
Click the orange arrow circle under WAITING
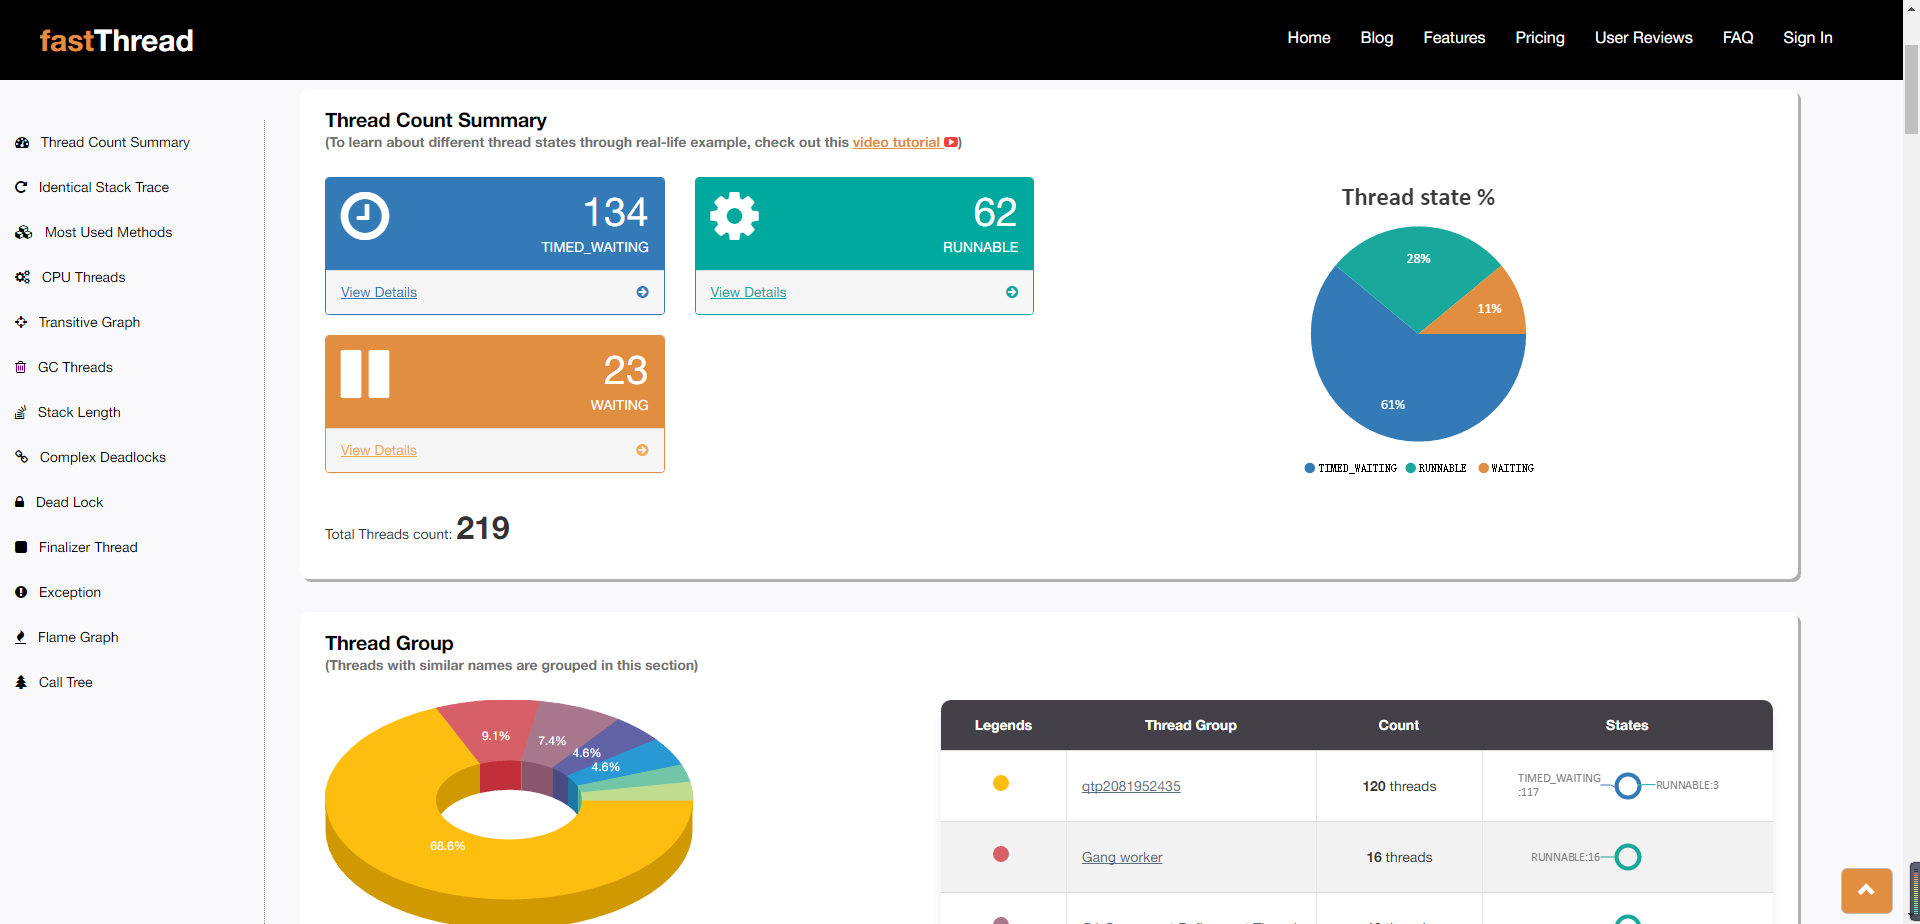pos(642,450)
